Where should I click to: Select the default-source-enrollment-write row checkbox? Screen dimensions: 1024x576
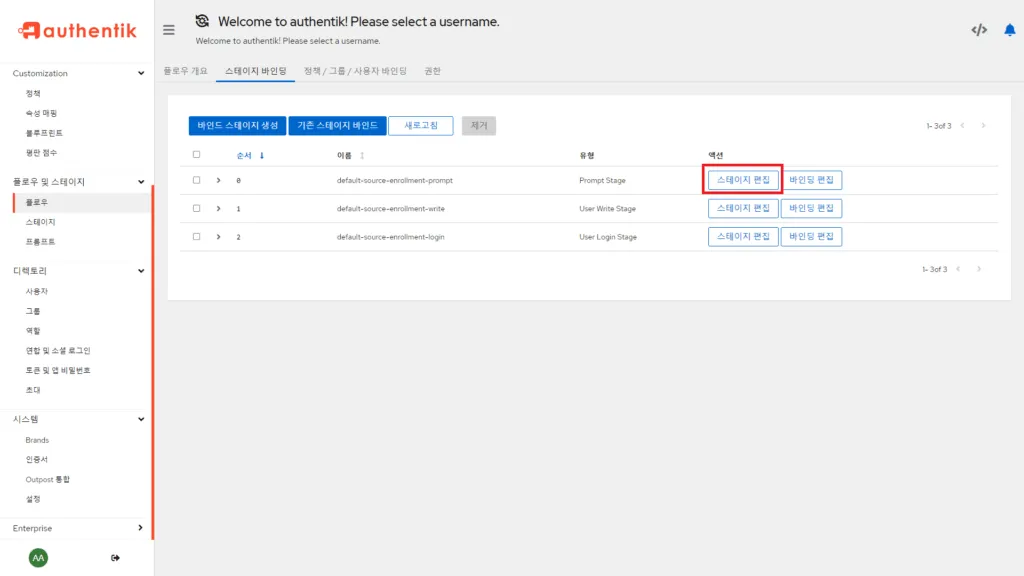pyautogui.click(x=196, y=208)
